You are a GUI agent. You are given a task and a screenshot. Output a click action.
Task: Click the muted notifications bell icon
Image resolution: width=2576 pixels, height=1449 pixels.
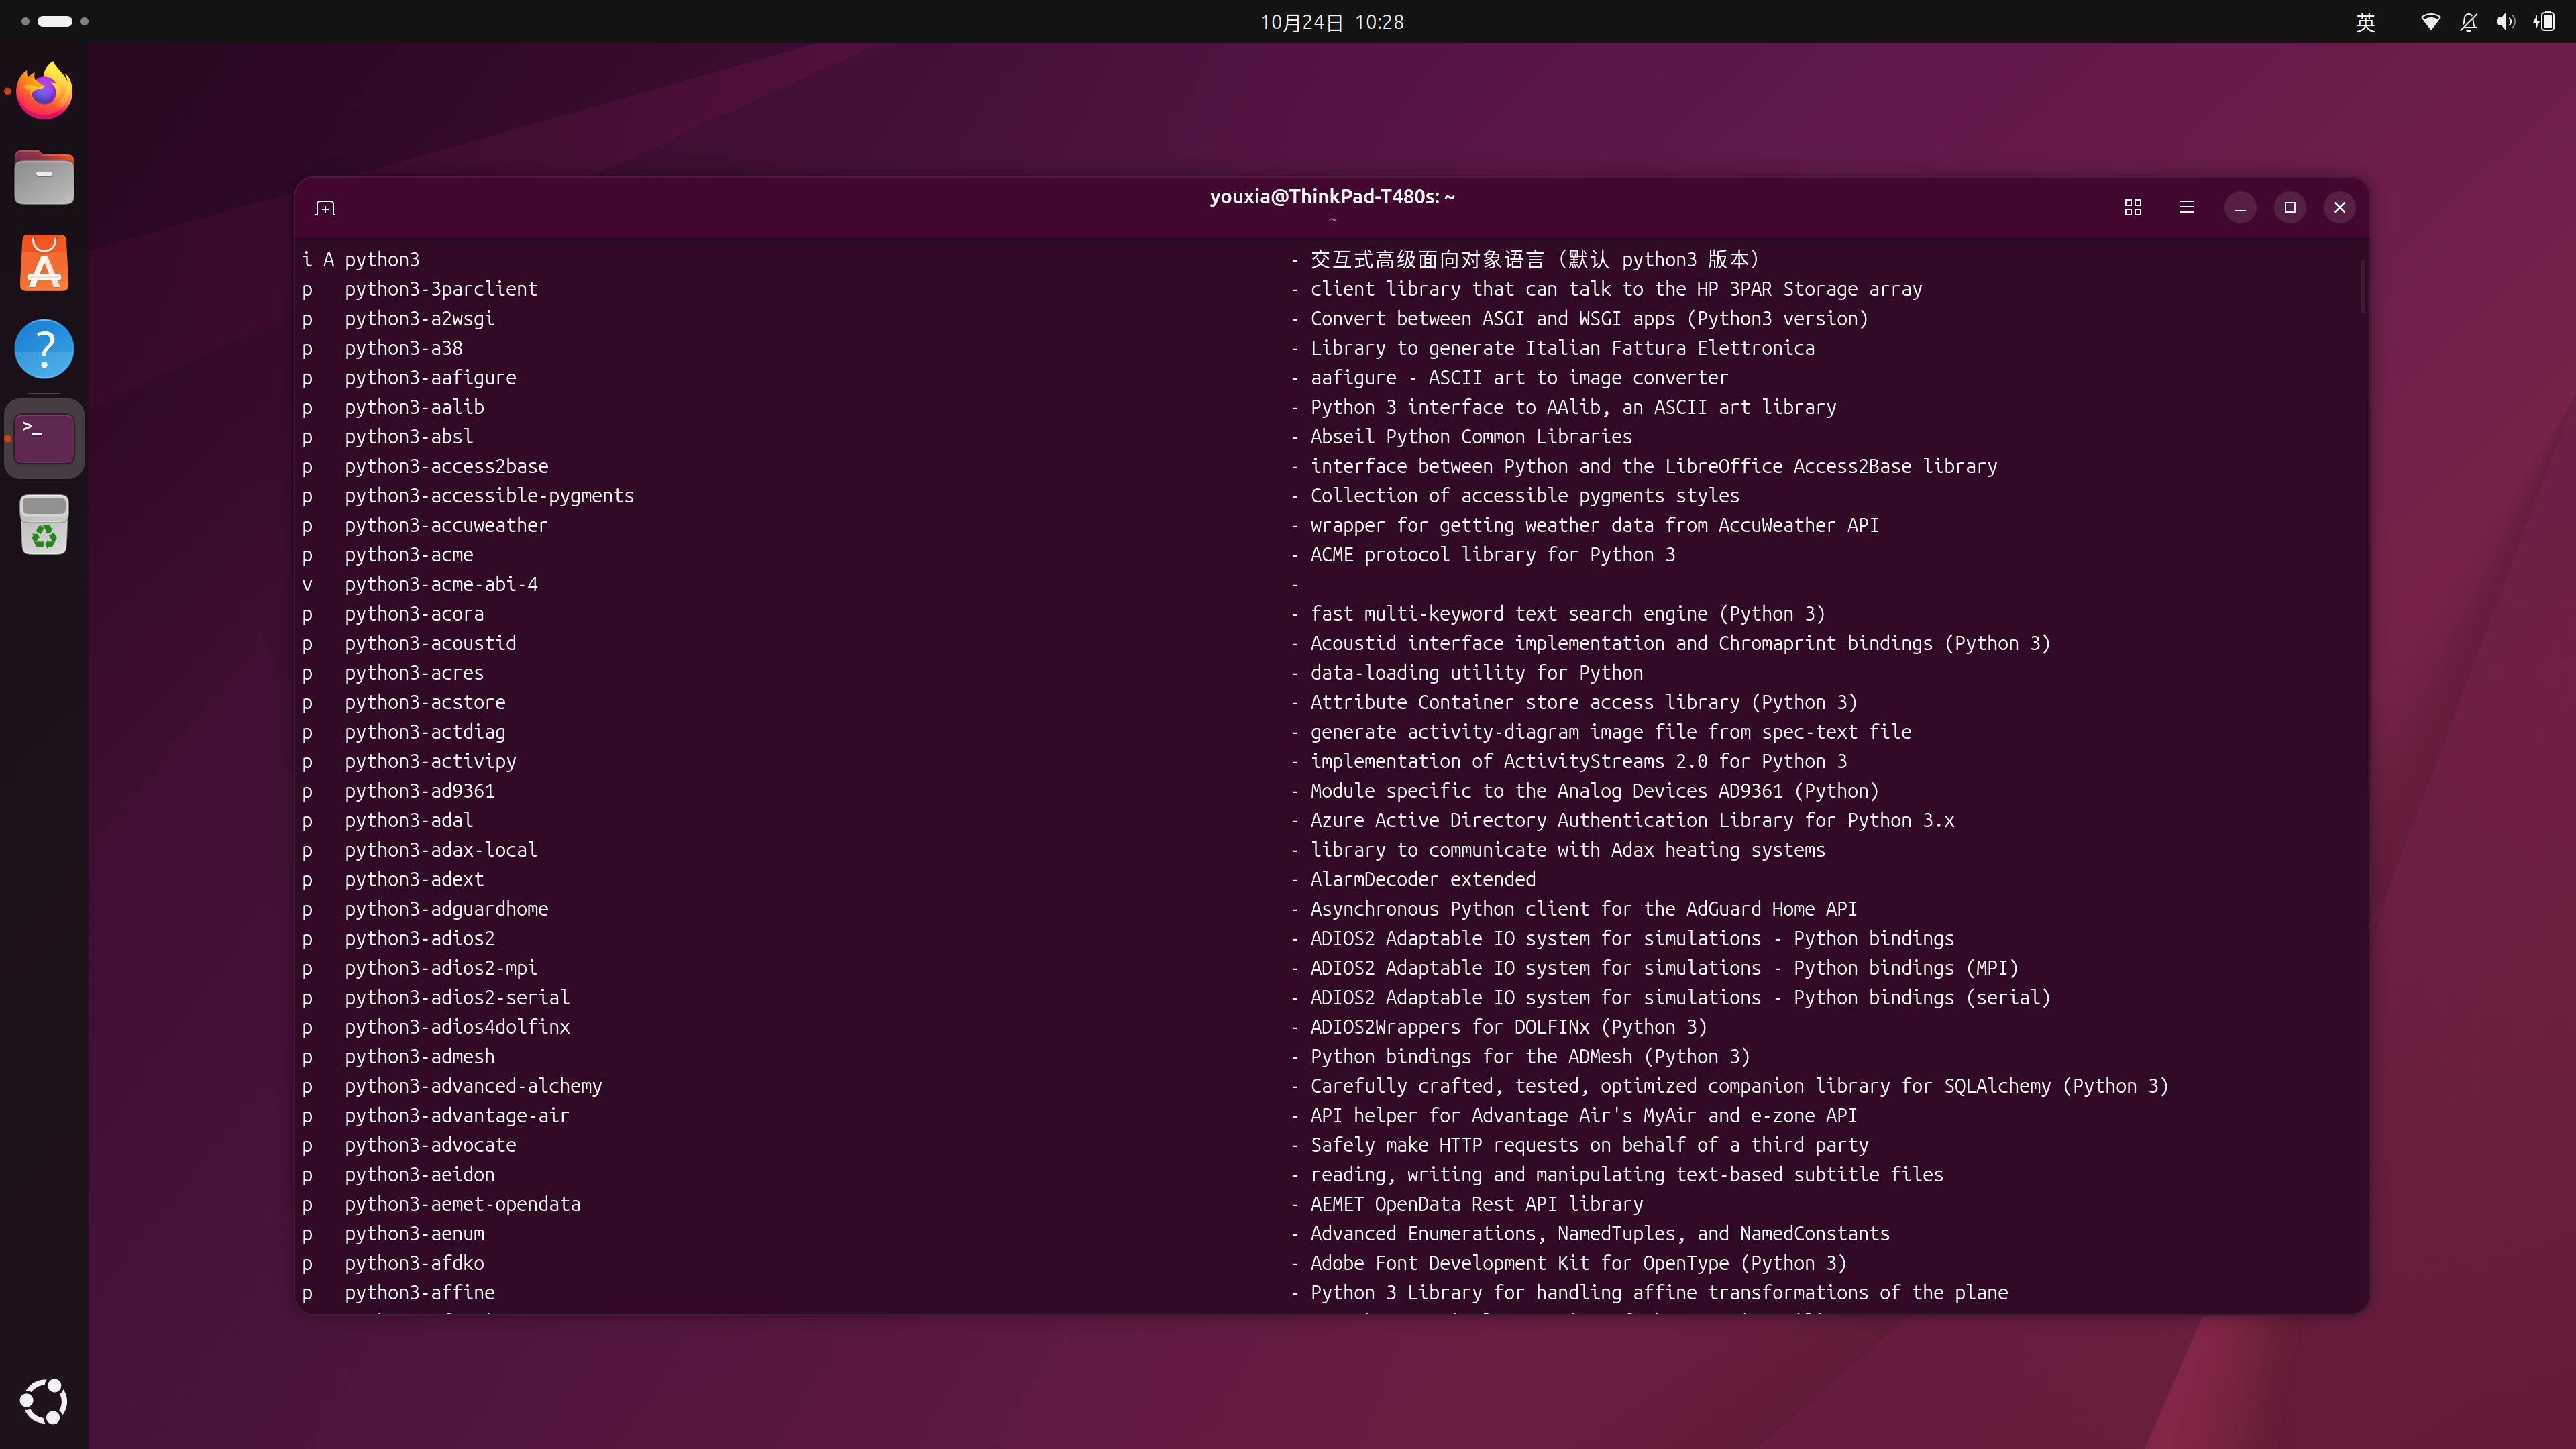2468,22
